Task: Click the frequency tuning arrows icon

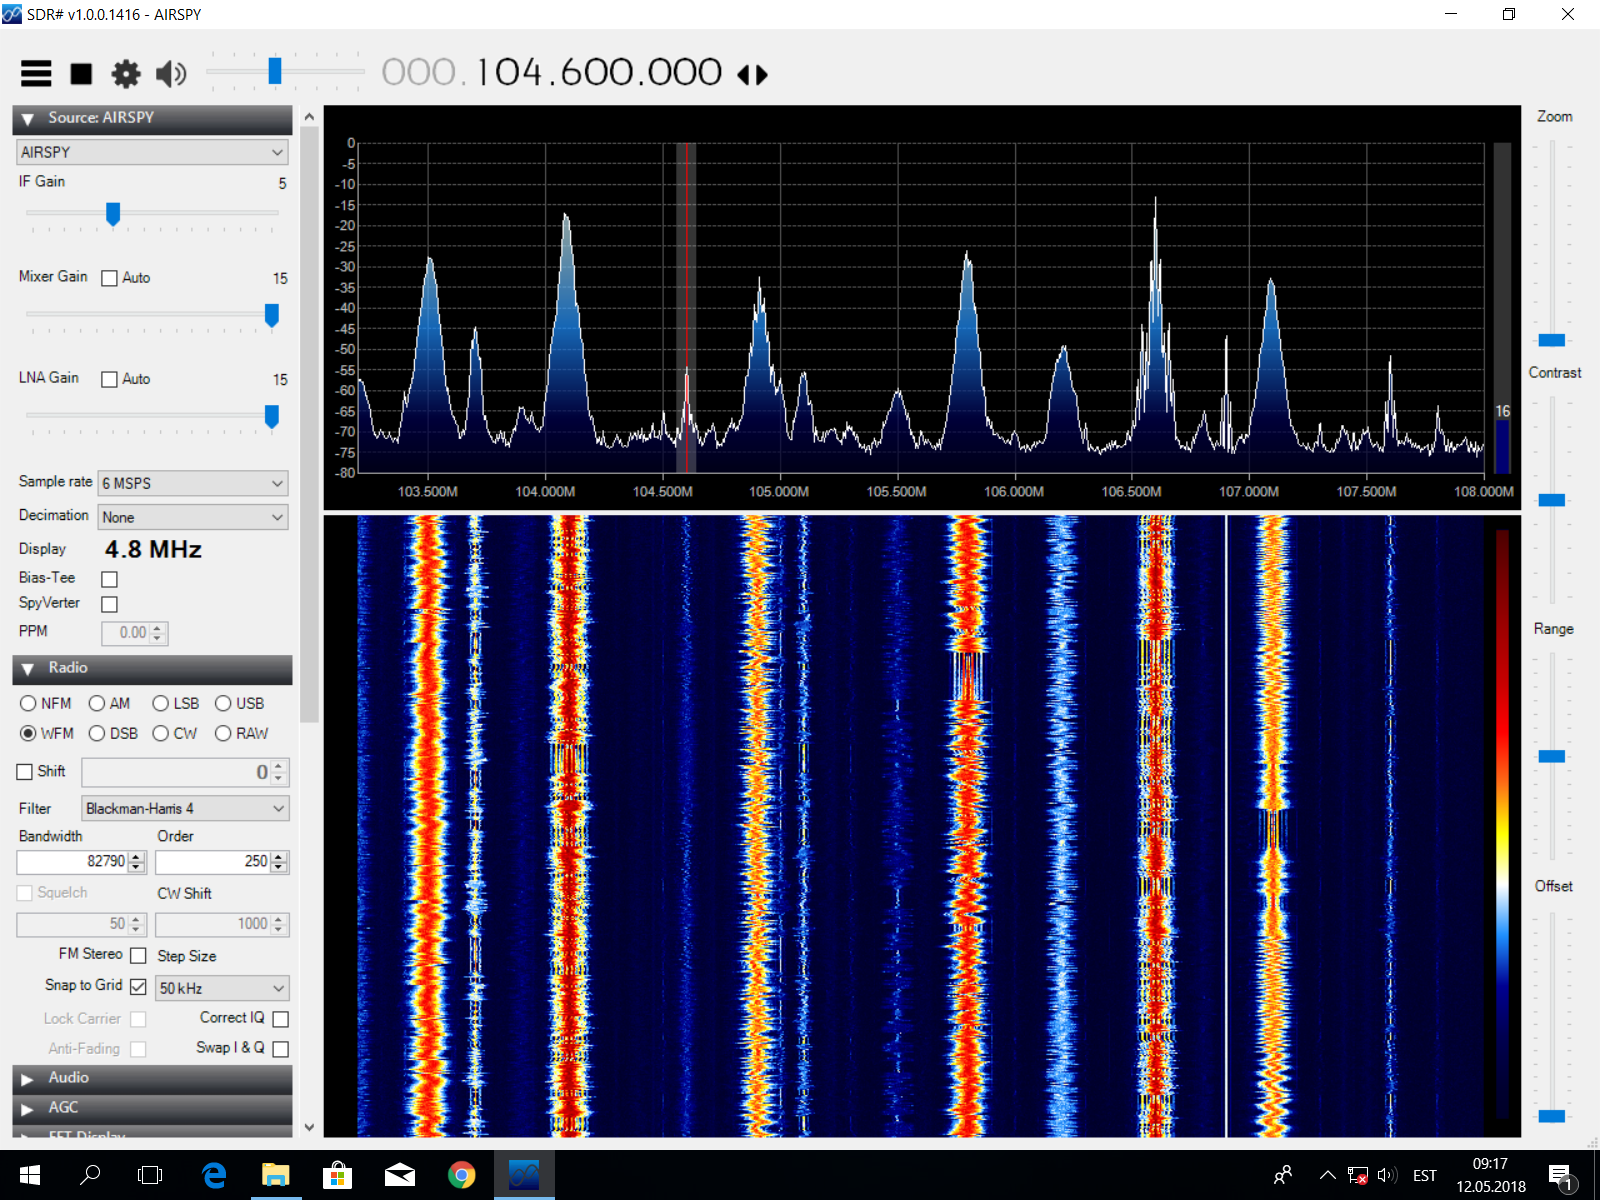Action: [752, 75]
